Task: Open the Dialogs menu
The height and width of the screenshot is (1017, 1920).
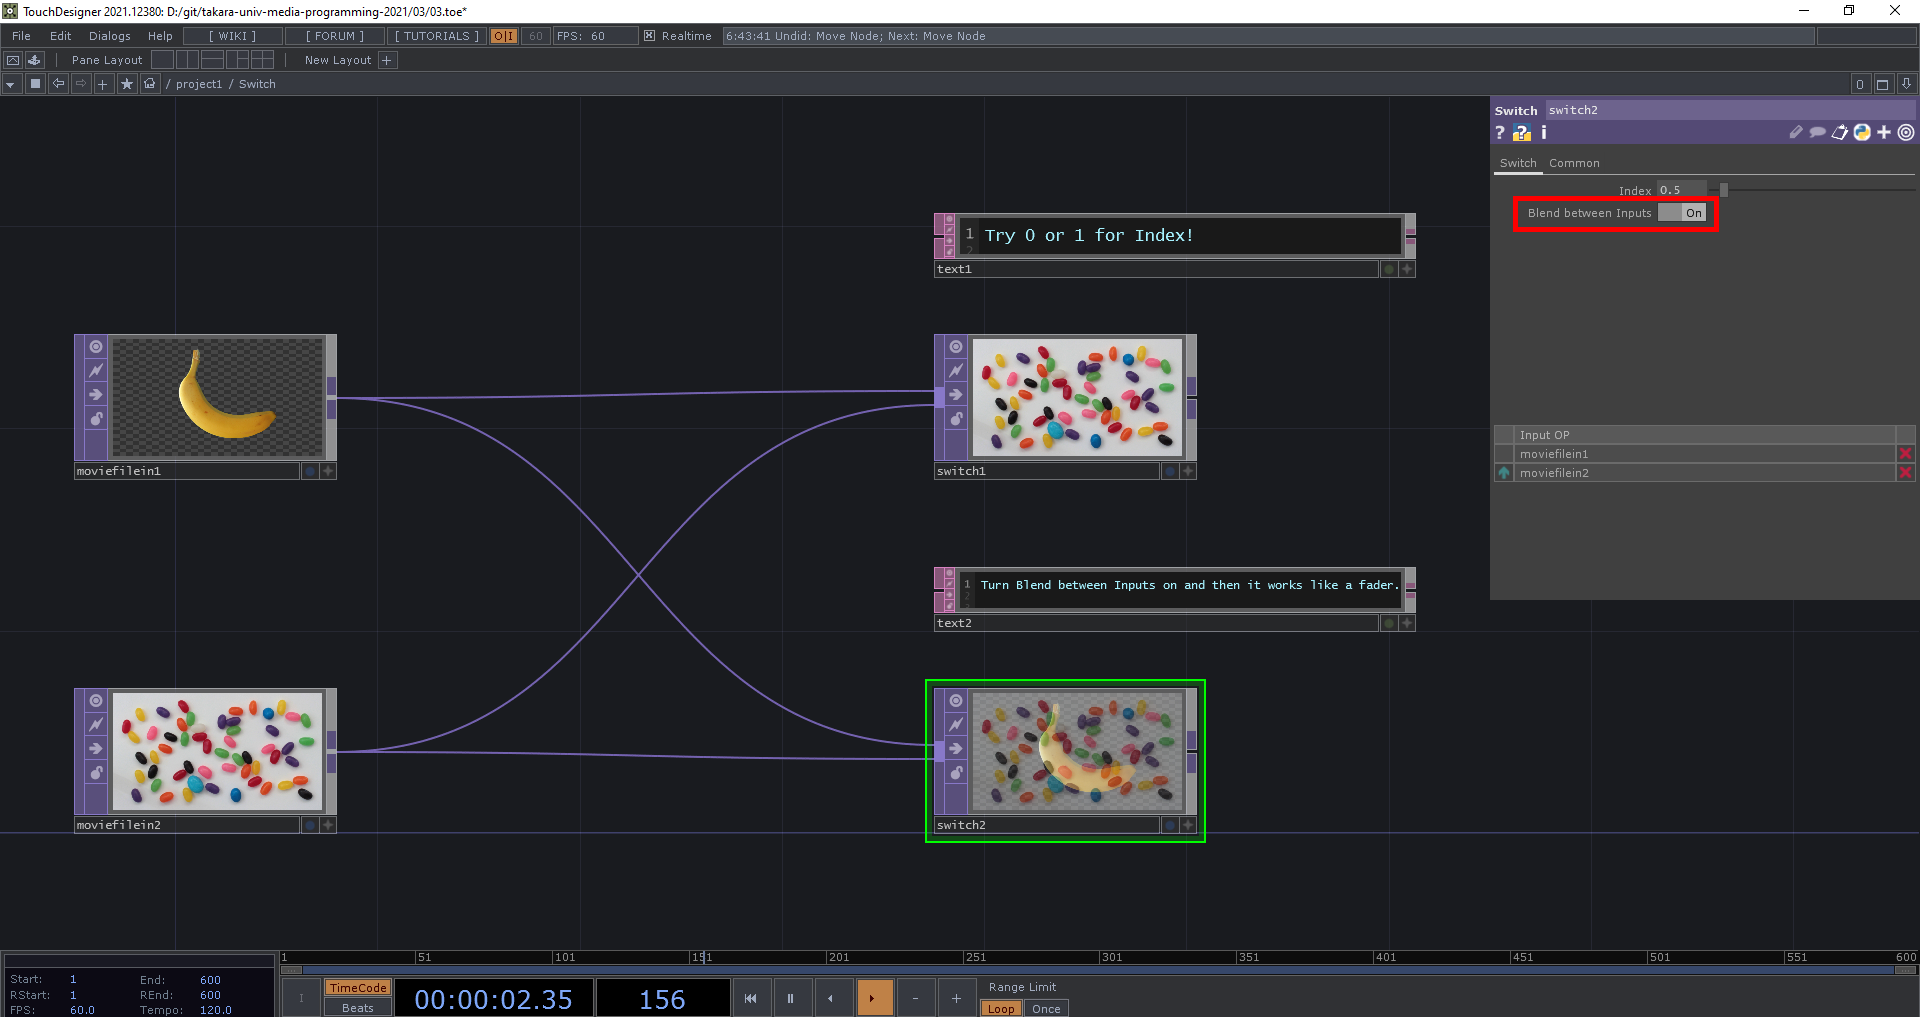Action: click(x=109, y=36)
